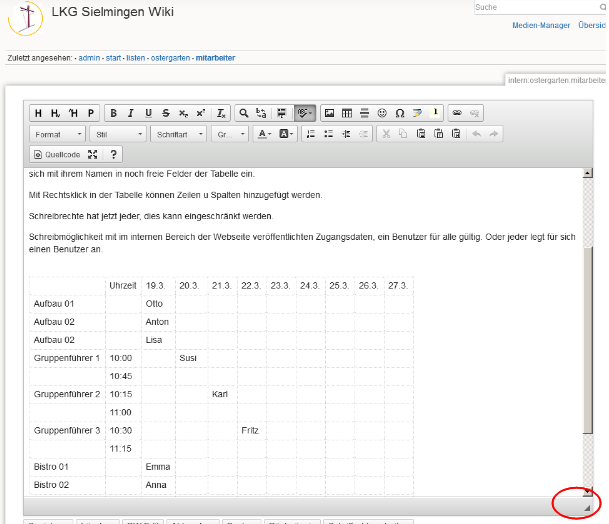Toggle underline formatting
The width and height of the screenshot is (609, 524).
[x=149, y=113]
